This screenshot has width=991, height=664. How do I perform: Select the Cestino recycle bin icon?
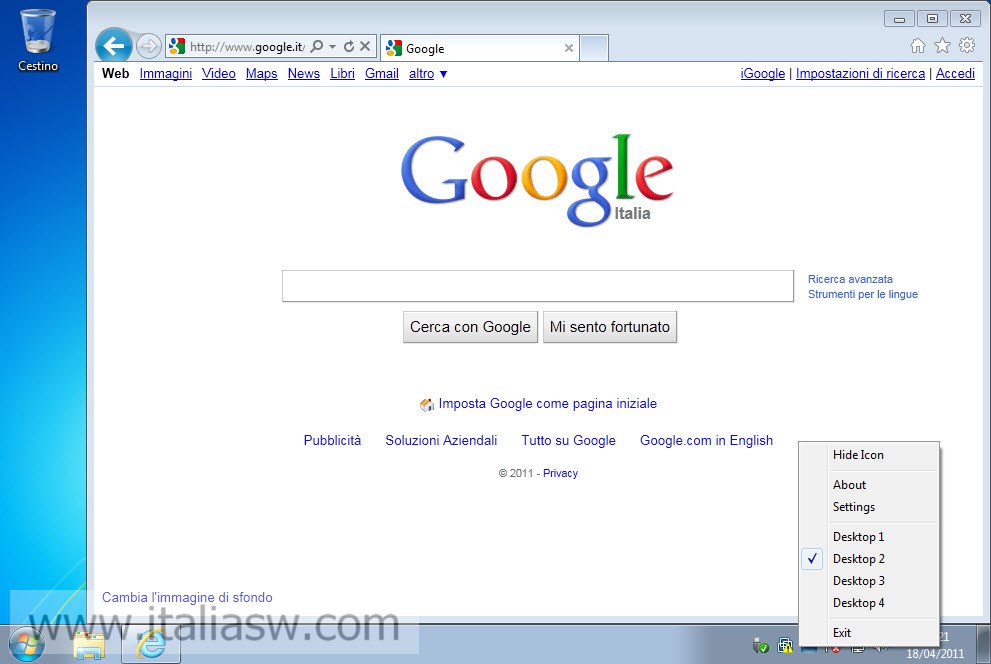click(x=38, y=40)
